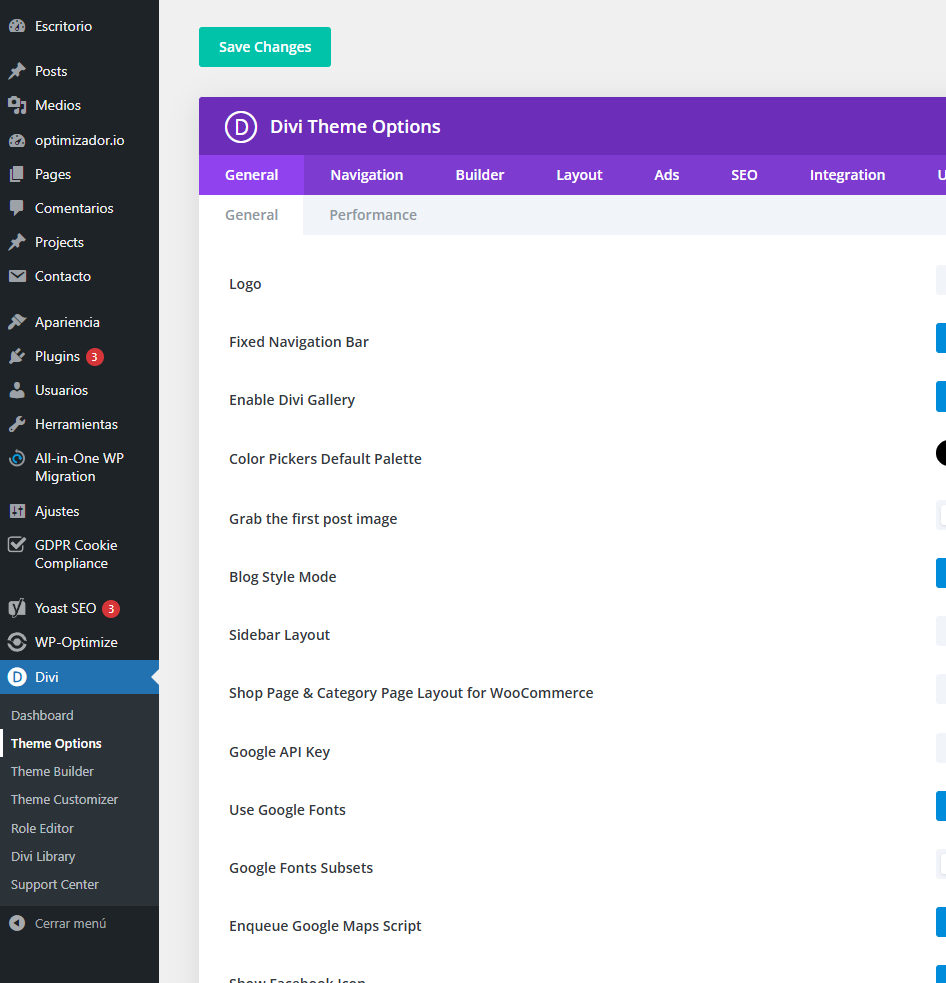Switch to the Builder tab

coord(480,175)
